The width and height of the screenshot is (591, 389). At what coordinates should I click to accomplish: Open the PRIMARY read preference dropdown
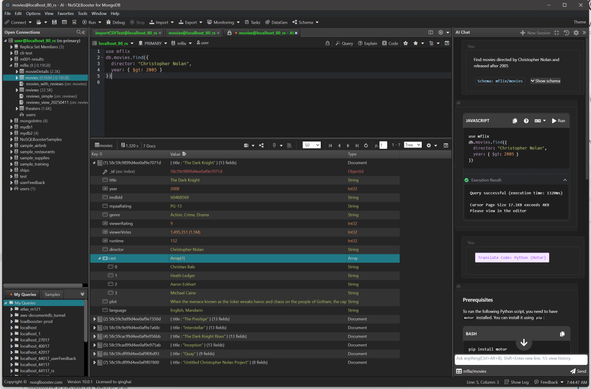click(153, 43)
